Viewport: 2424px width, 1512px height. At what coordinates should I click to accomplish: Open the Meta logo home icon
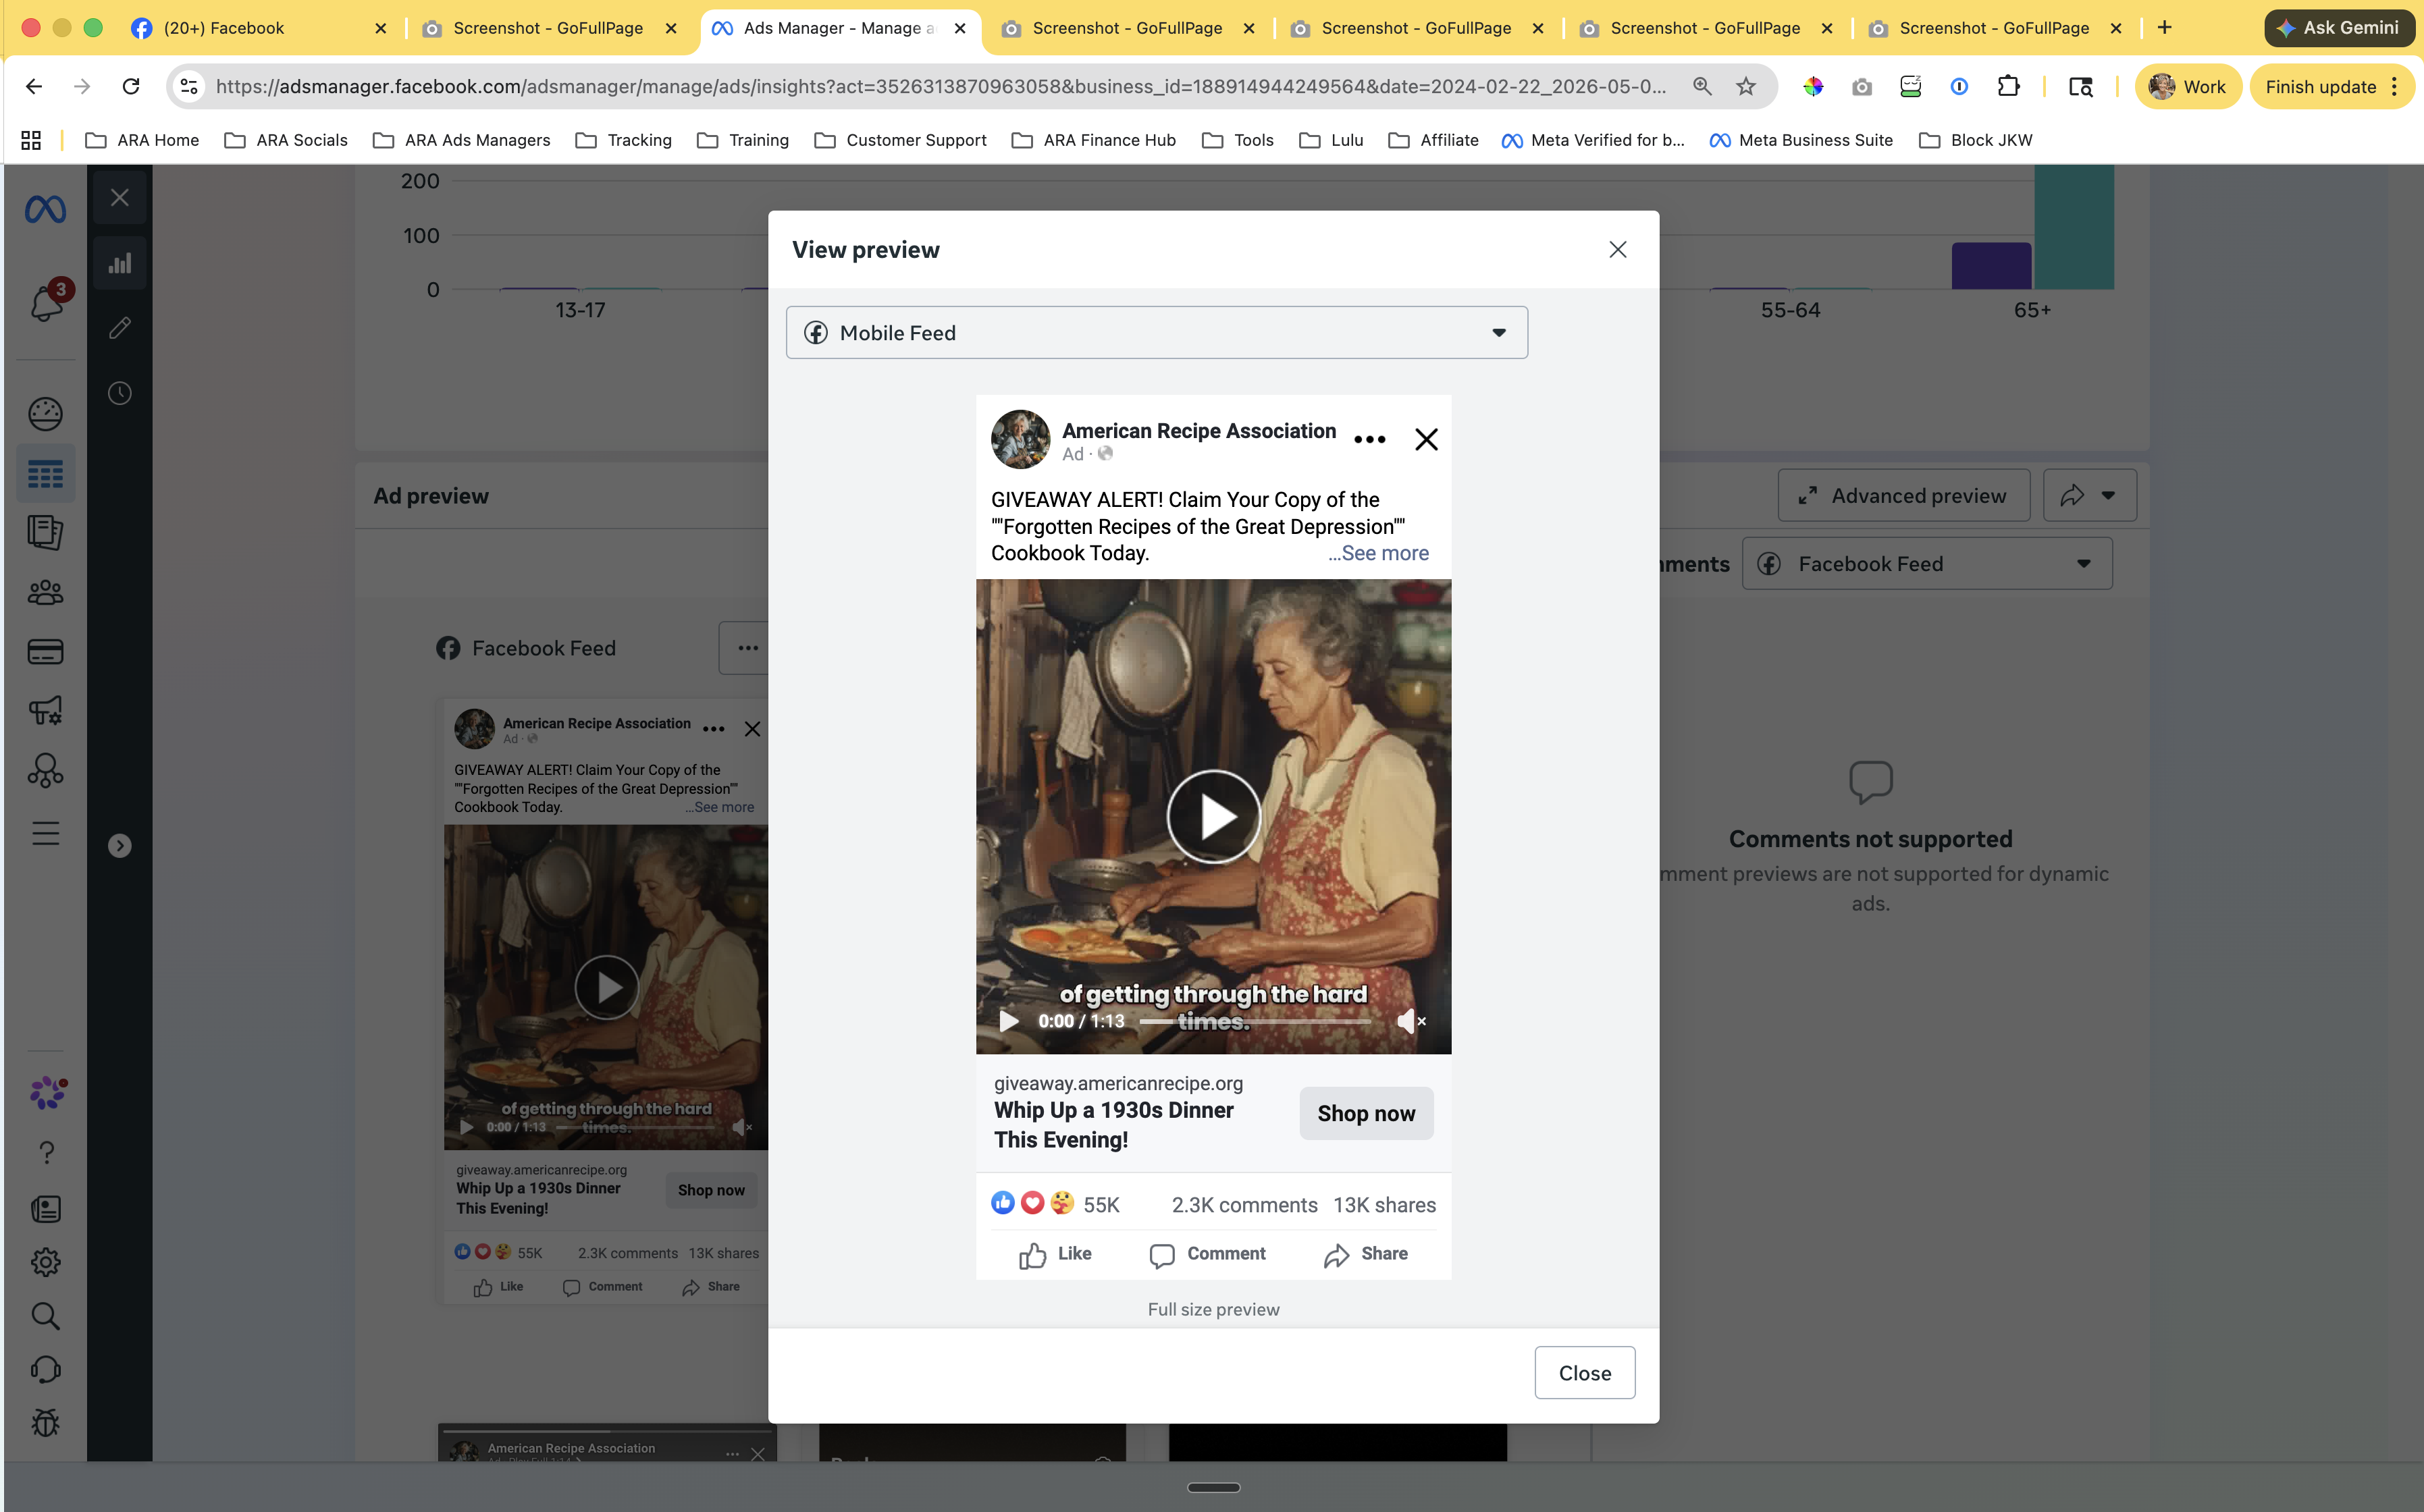[x=45, y=209]
